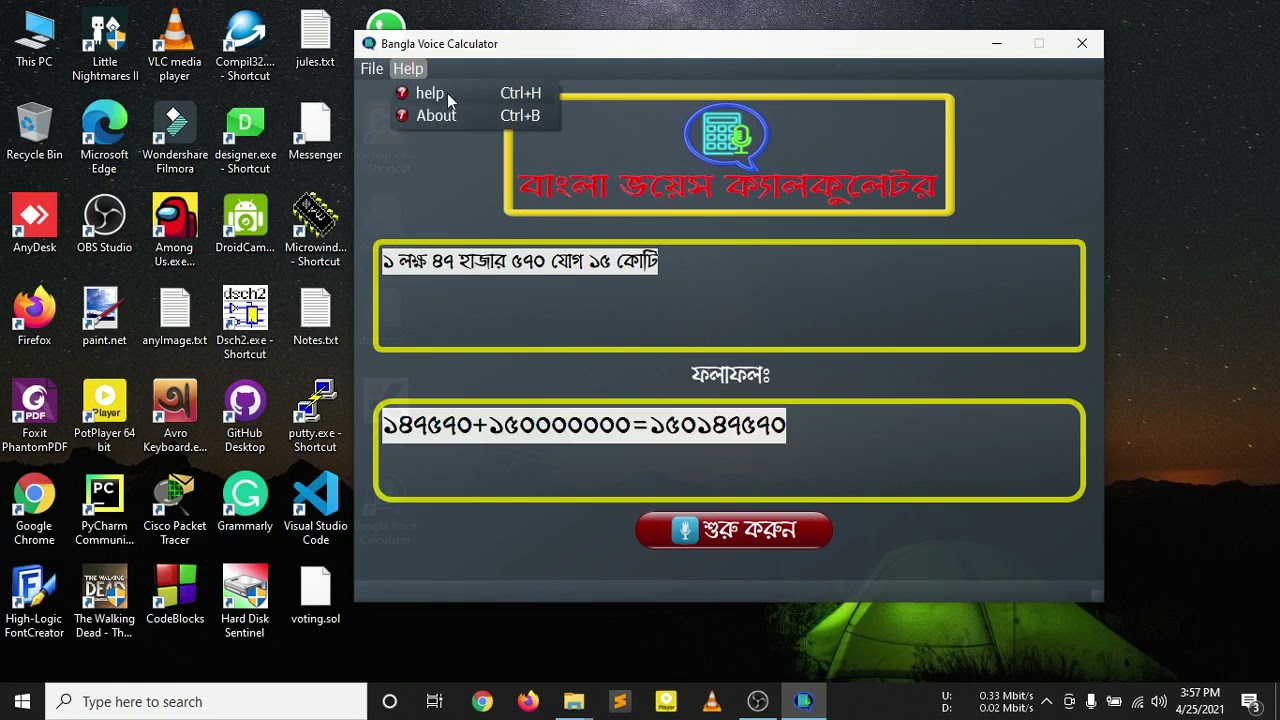Click the result output text box

click(729, 450)
